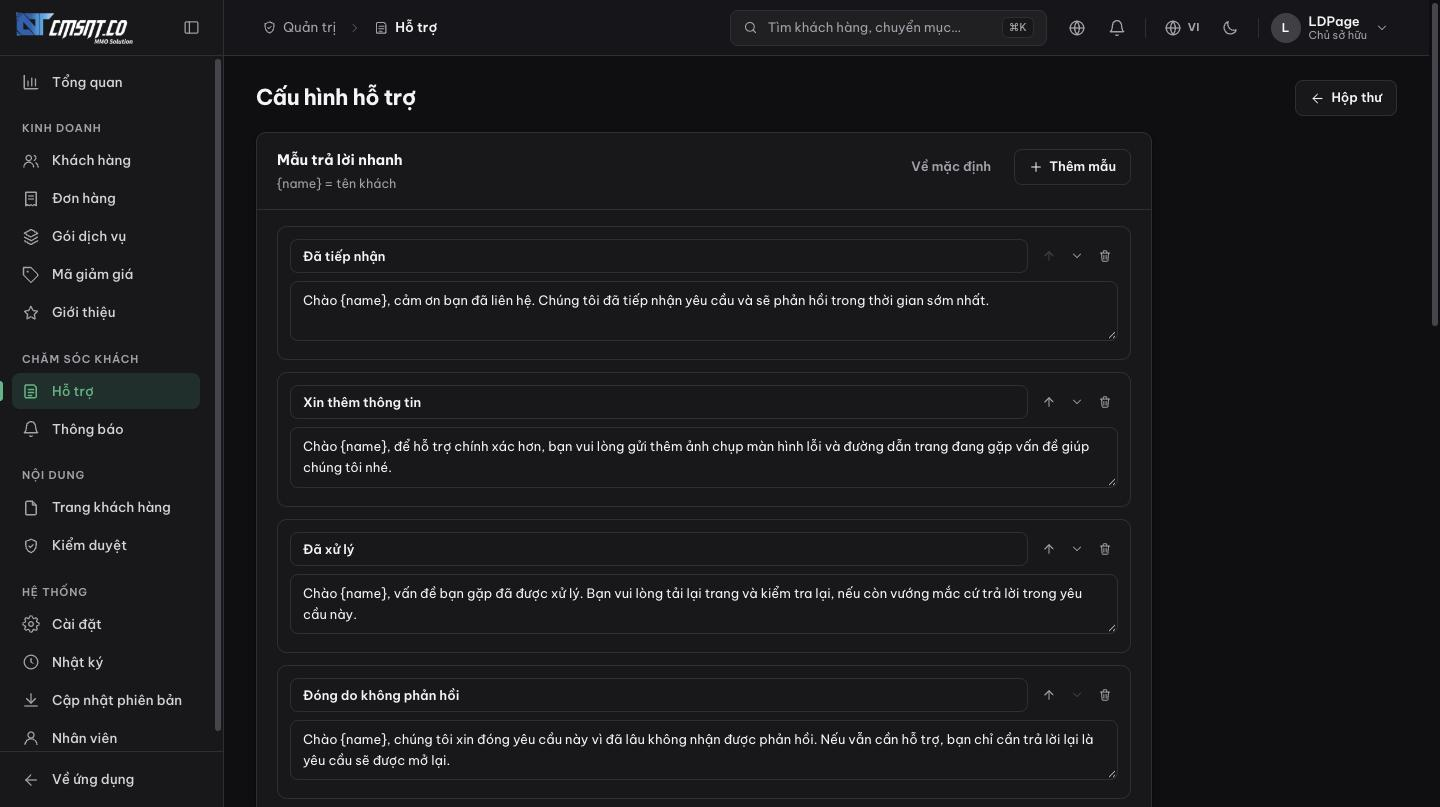Screen dimensions: 1440x807
Task: Open Thông báo sidebar item
Action: tap(106, 429)
